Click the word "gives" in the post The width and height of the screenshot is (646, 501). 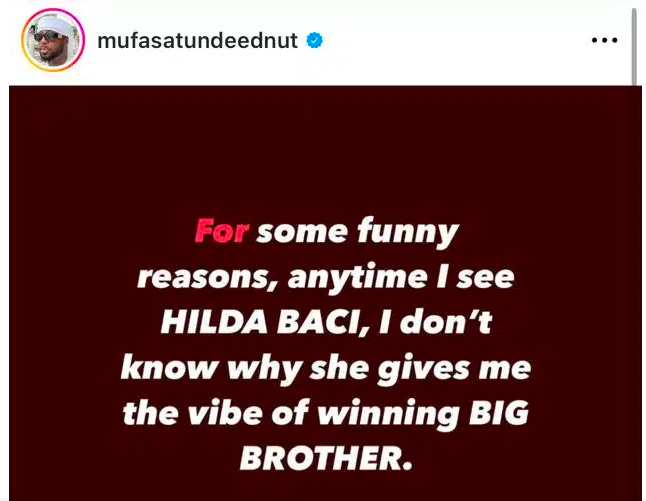click(424, 370)
